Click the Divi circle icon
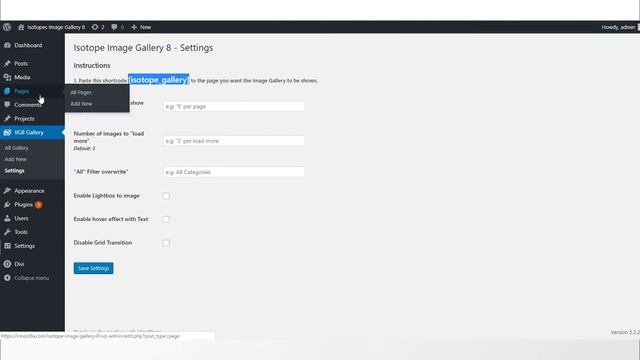Viewport: 640px width, 360px height. 7,264
